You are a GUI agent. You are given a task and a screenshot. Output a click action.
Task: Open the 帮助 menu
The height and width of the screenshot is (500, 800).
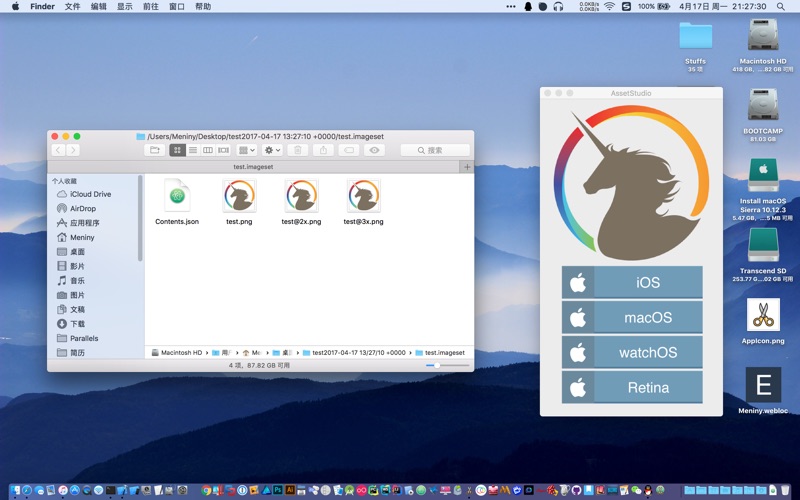coord(203,6)
